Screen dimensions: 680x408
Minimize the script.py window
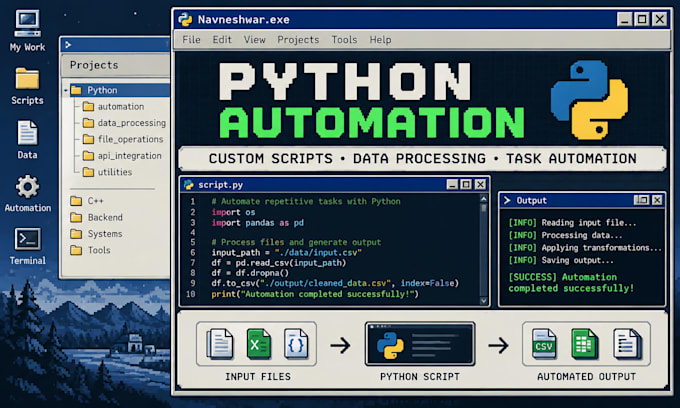click(x=452, y=185)
